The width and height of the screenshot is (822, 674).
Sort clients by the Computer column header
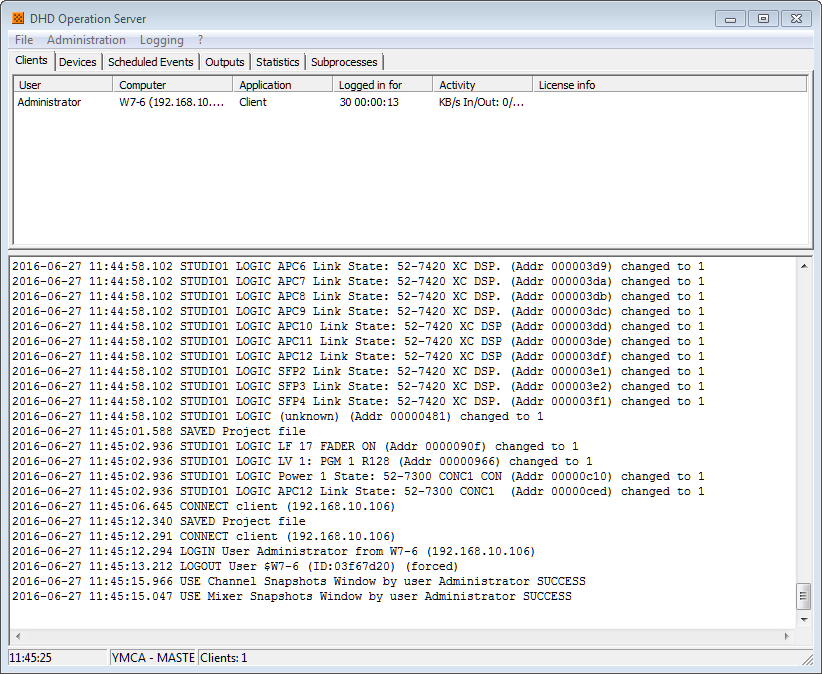(x=172, y=85)
